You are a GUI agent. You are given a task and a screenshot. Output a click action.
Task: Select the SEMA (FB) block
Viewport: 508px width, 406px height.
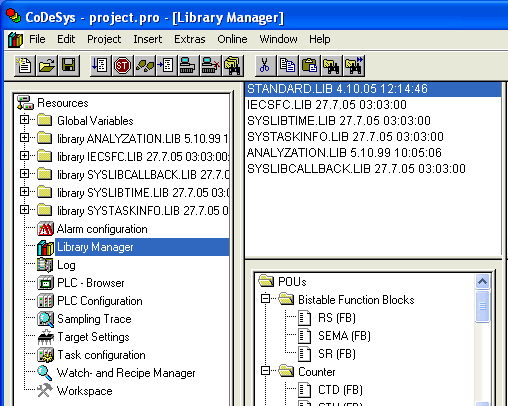[x=344, y=336]
